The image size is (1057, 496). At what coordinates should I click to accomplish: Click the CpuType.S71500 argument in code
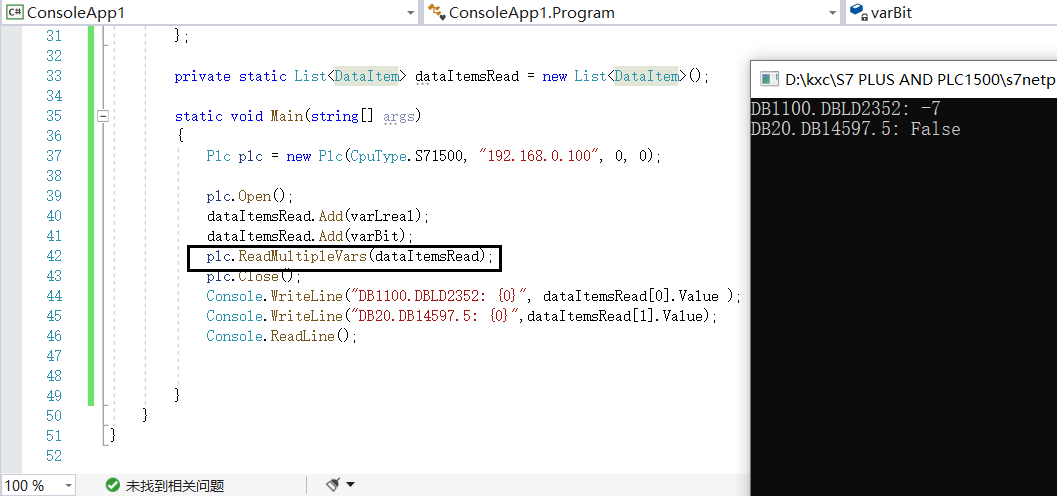tap(410, 156)
